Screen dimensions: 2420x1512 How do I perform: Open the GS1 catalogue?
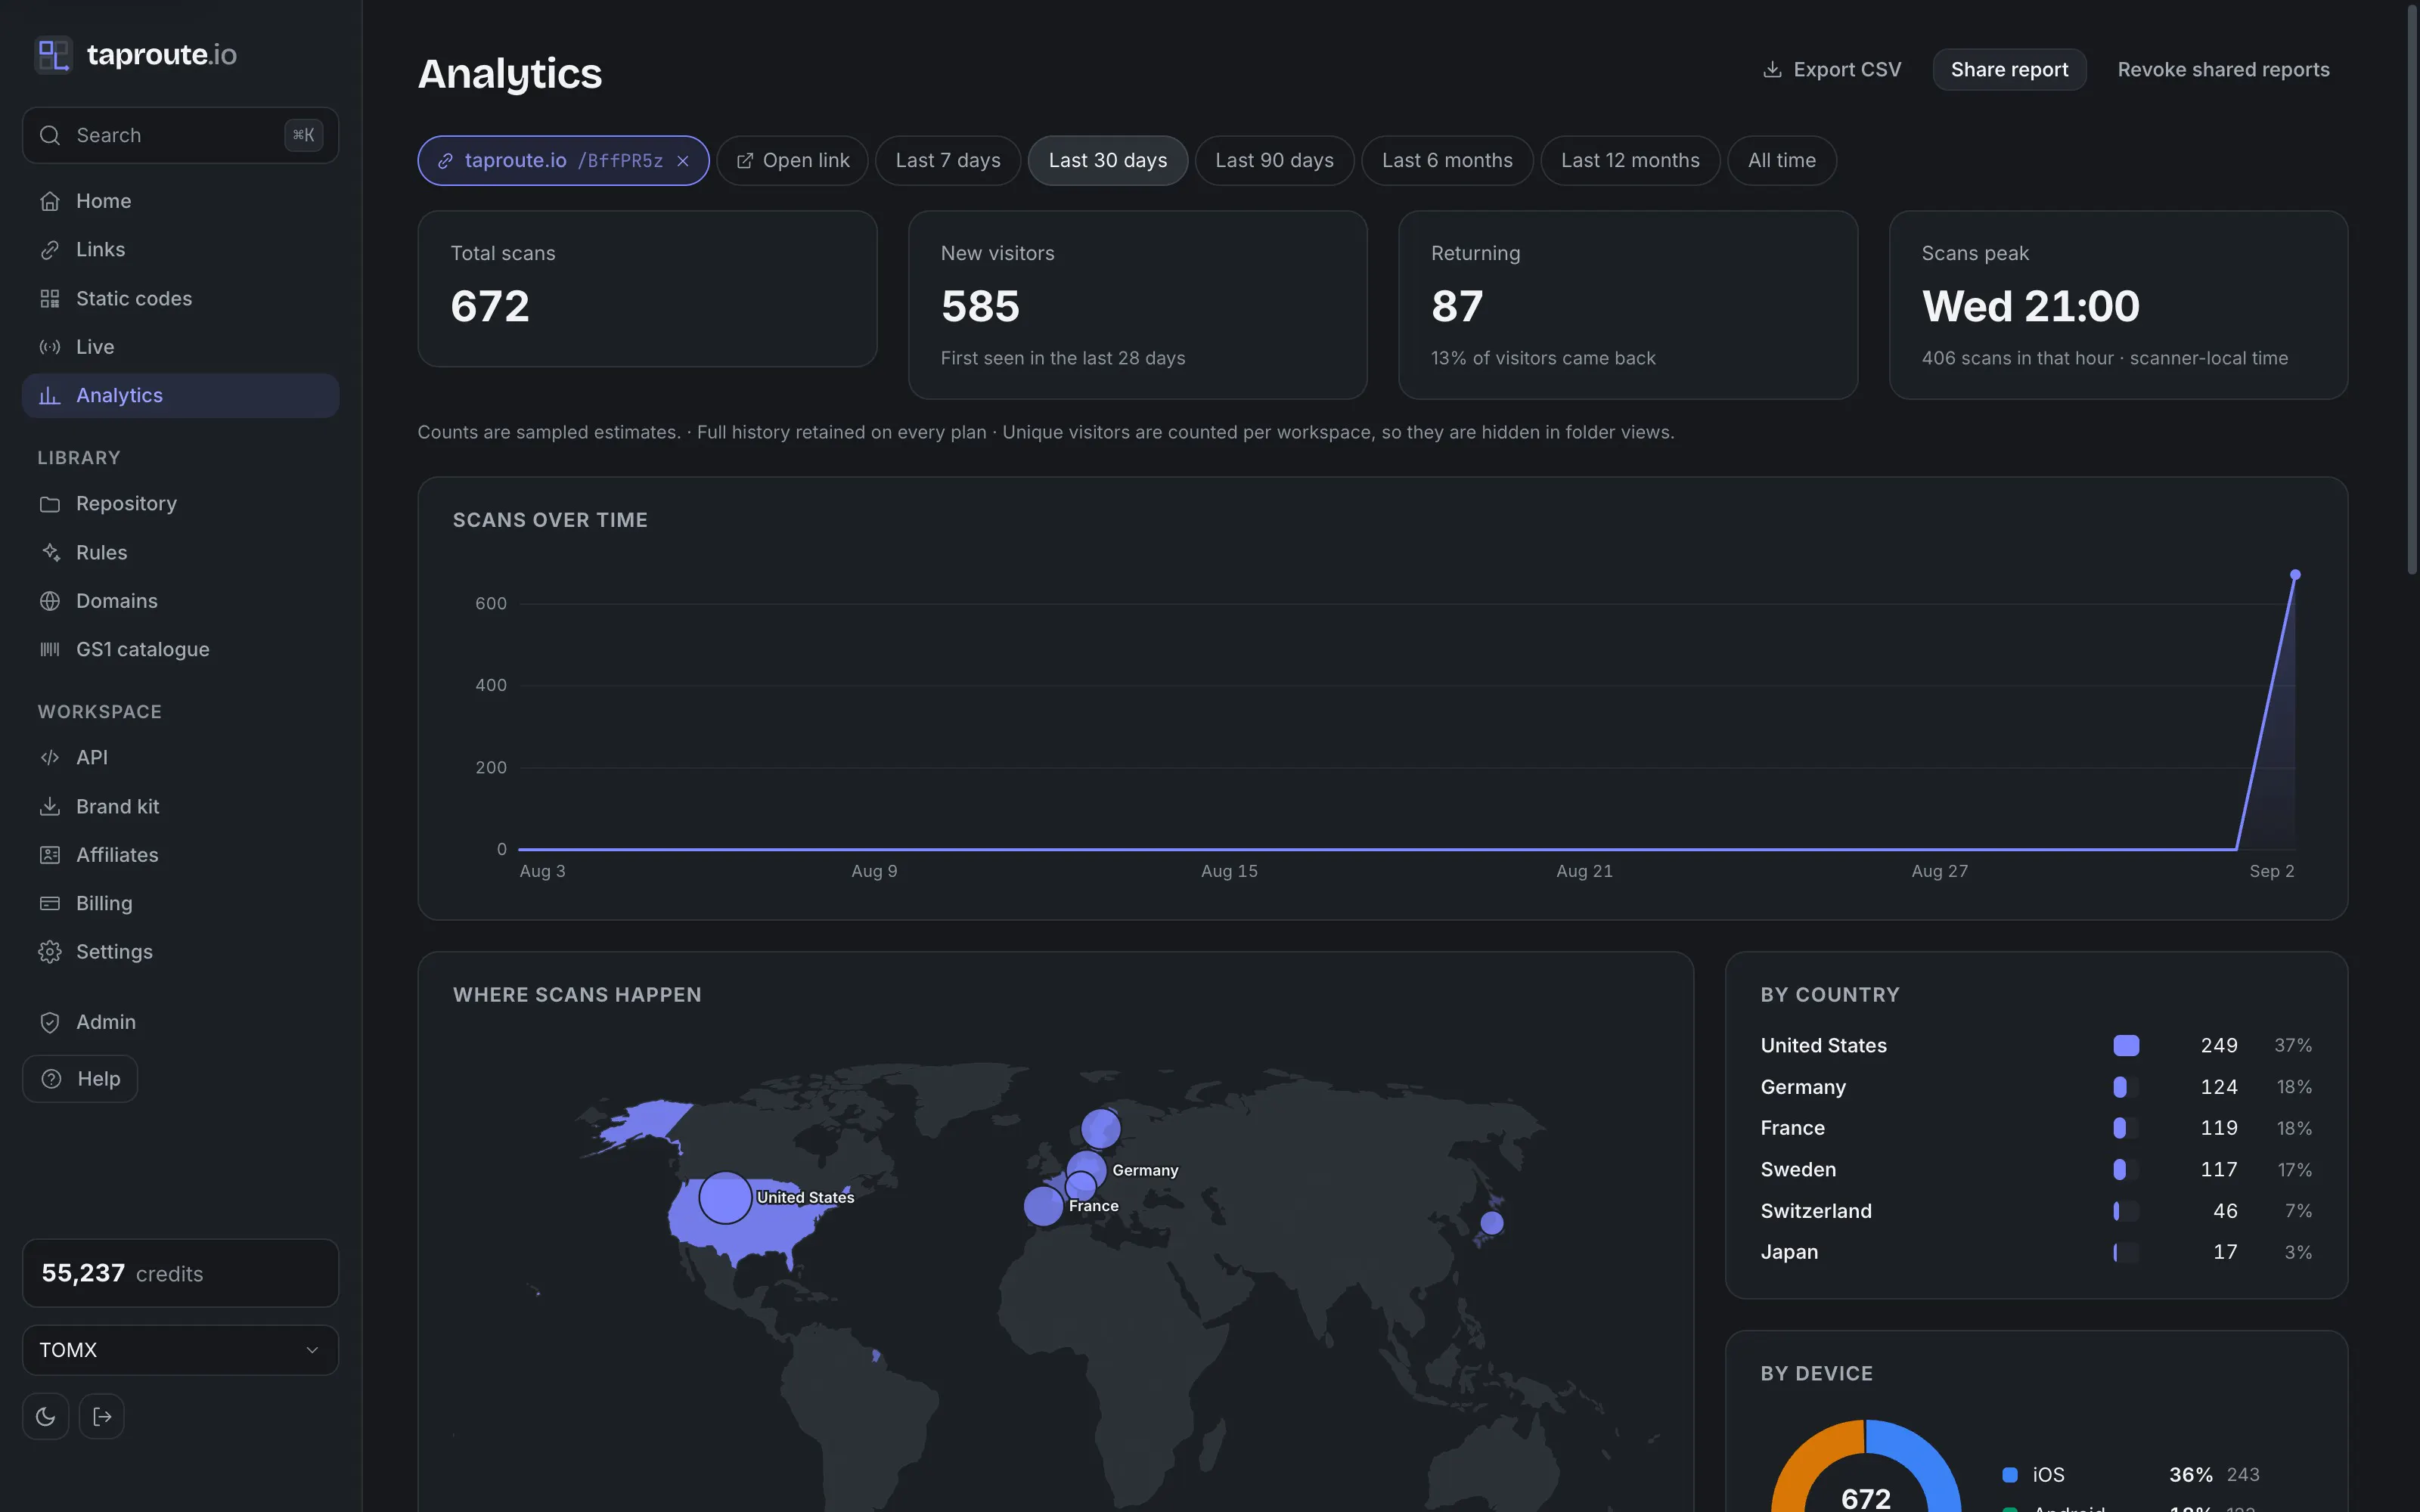coord(180,649)
